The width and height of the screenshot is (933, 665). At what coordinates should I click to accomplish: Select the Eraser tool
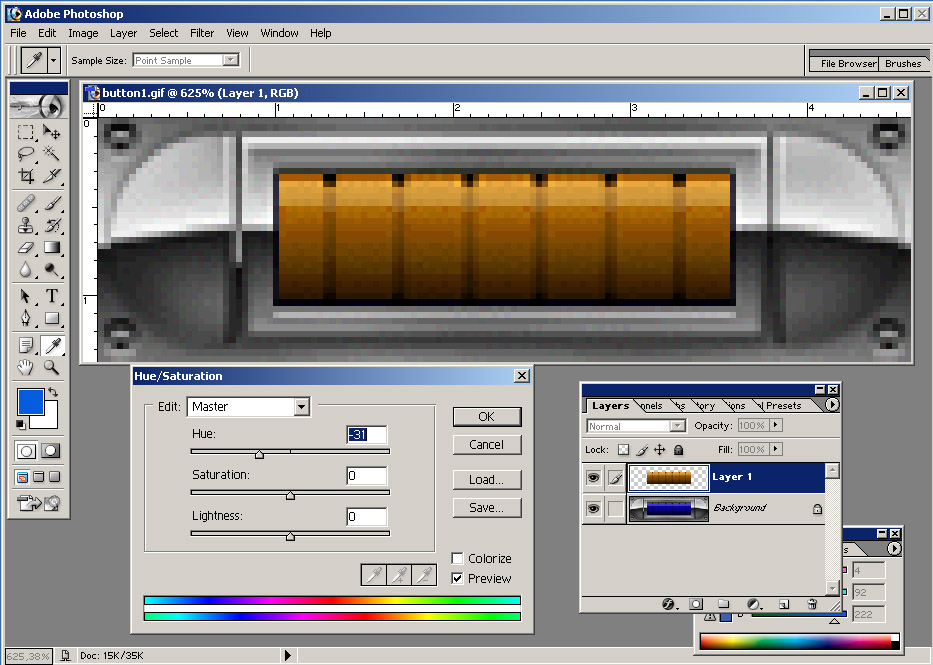click(26, 247)
